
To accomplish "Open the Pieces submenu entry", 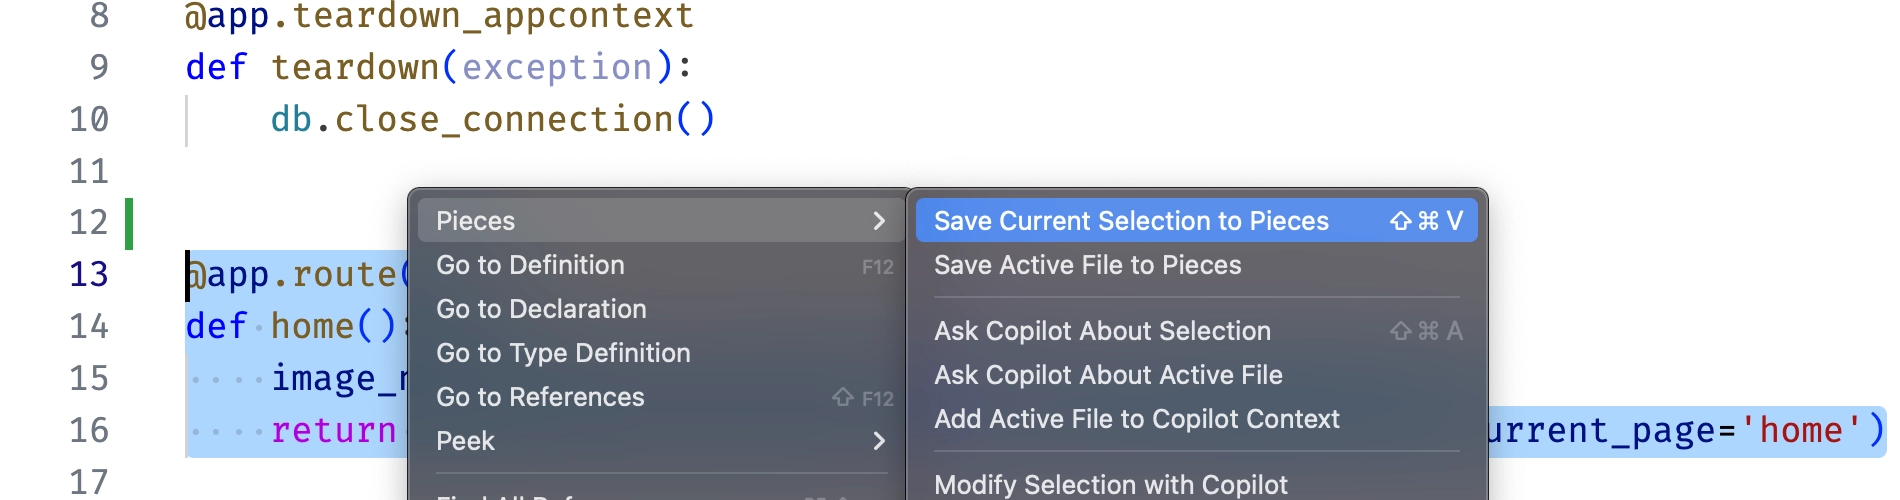I will [x=476, y=221].
